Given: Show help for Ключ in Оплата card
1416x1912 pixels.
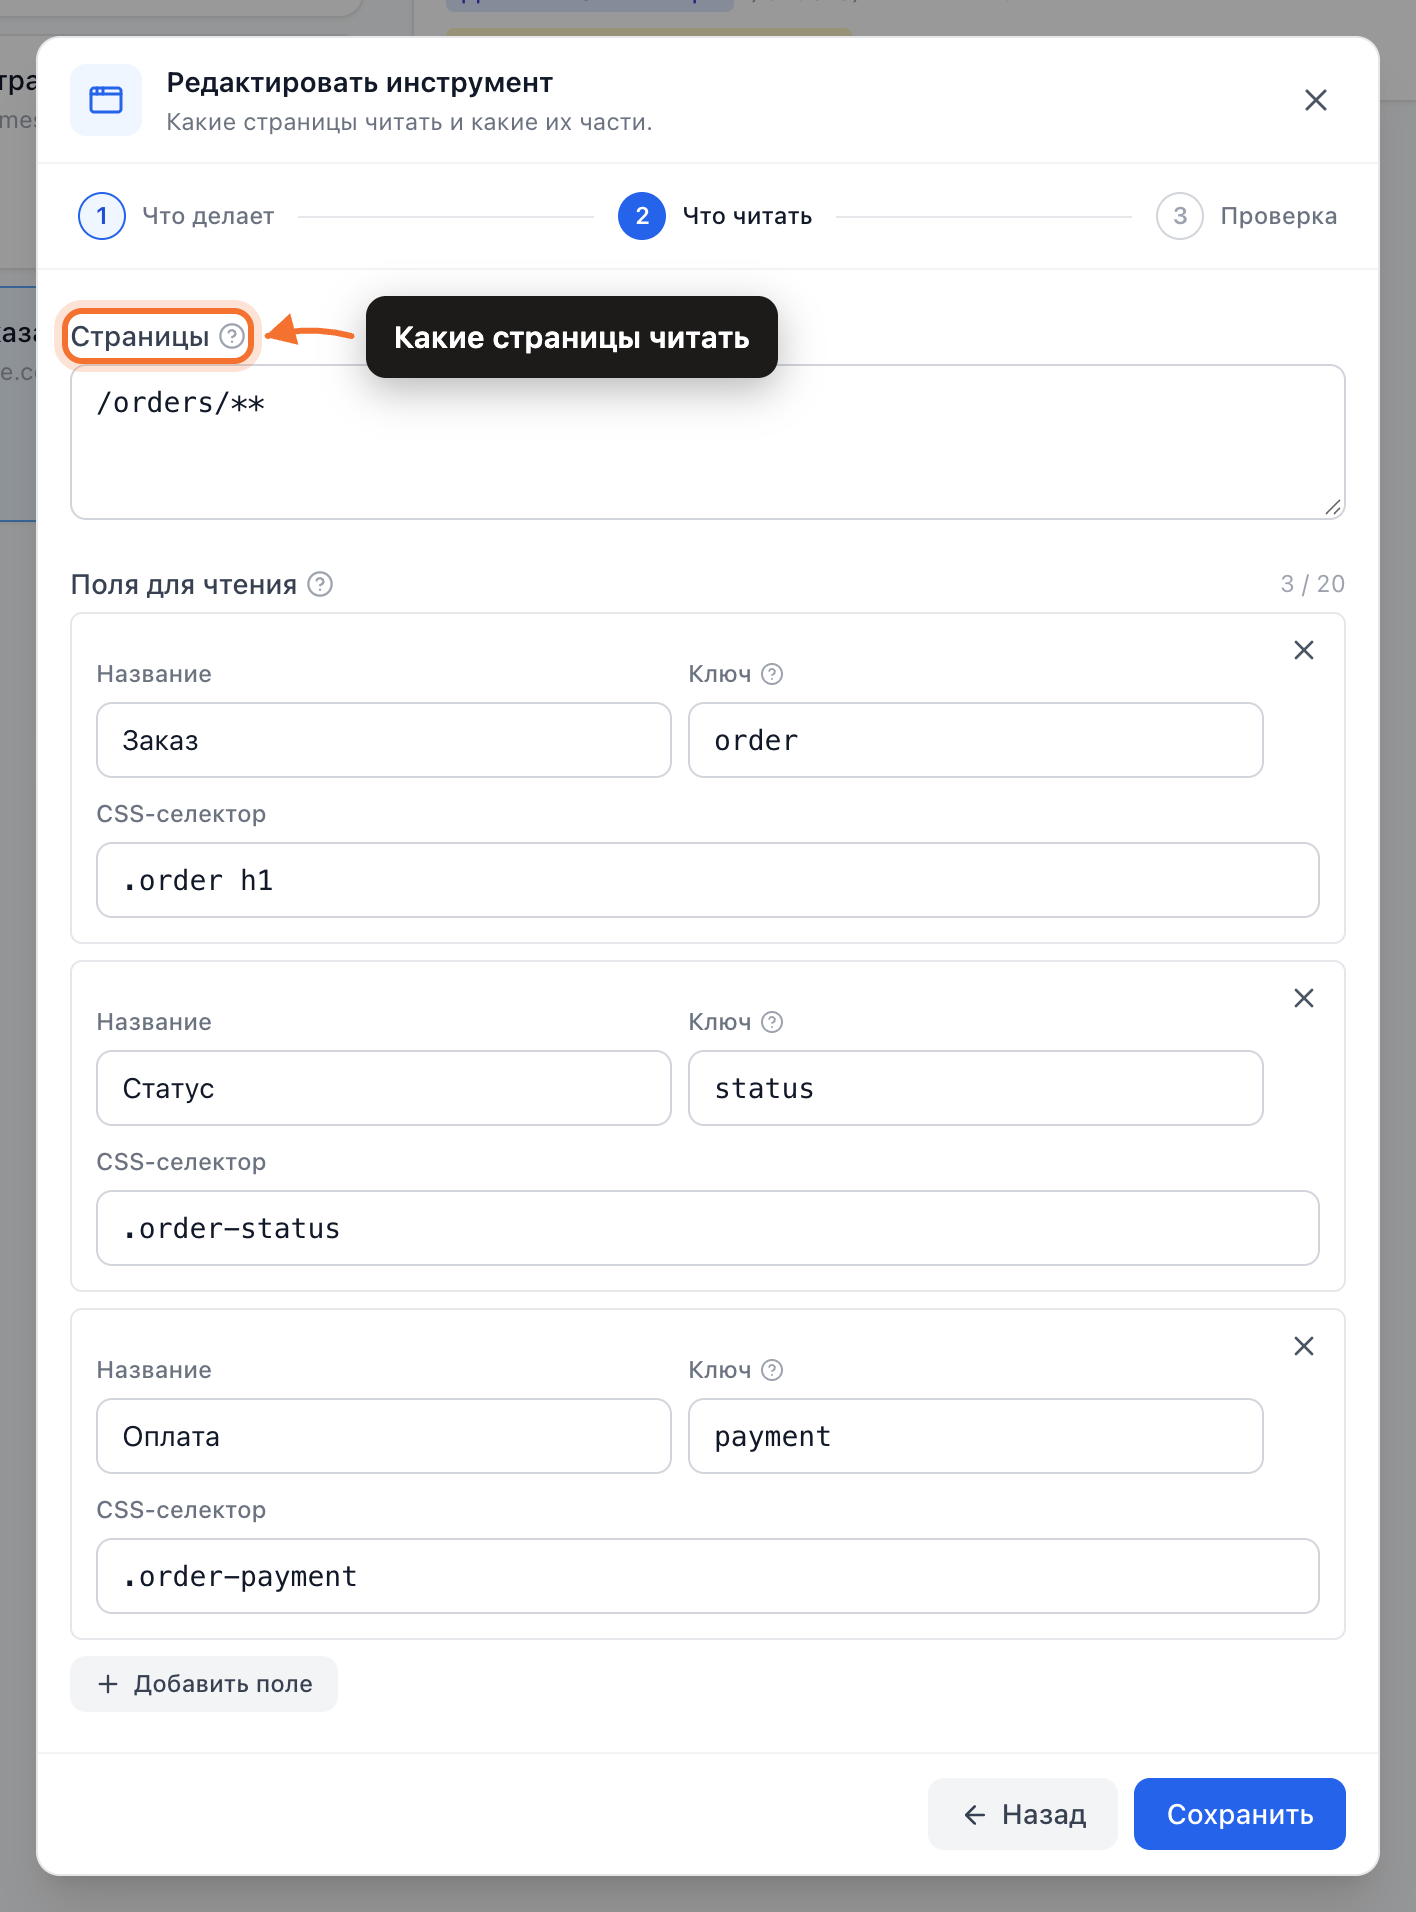Looking at the screenshot, I should click(772, 1370).
